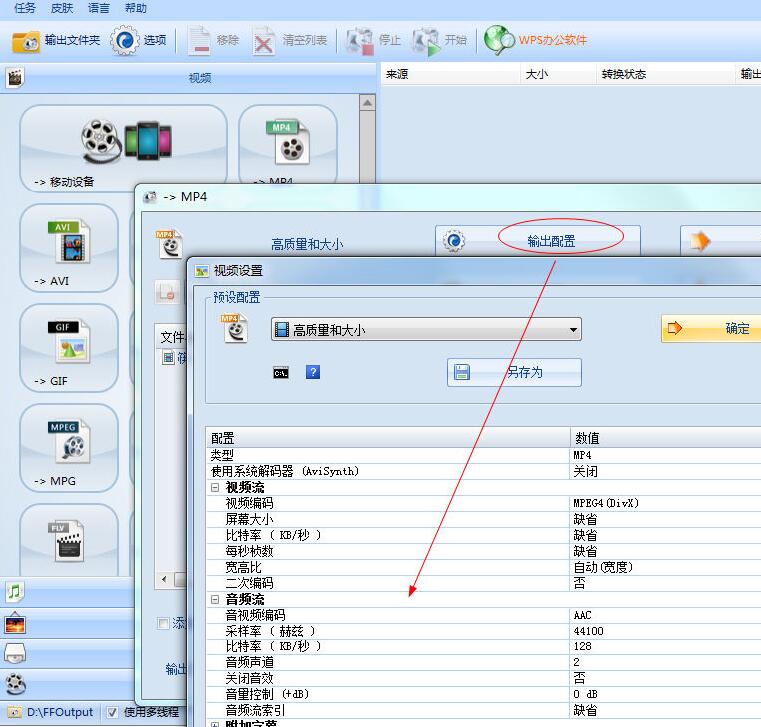Select the 音频声道 row

pyautogui.click(x=483, y=662)
